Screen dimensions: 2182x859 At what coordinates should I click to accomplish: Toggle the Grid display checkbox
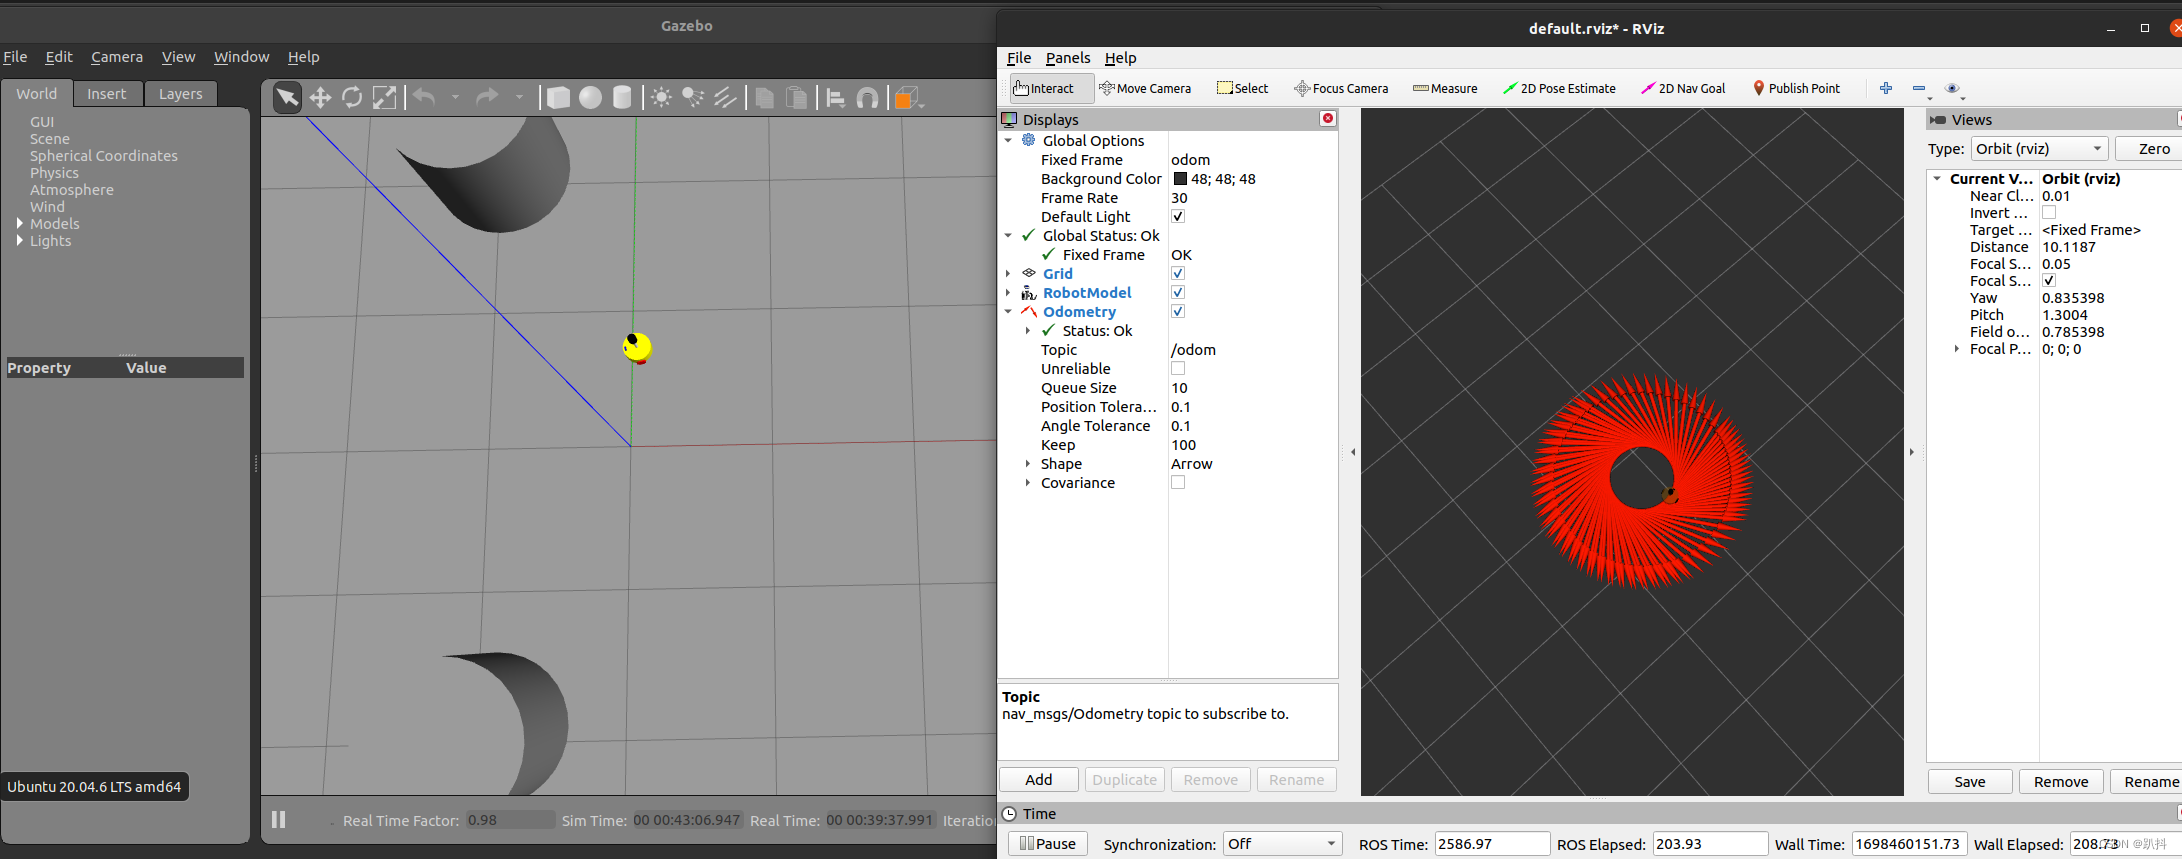(x=1178, y=273)
